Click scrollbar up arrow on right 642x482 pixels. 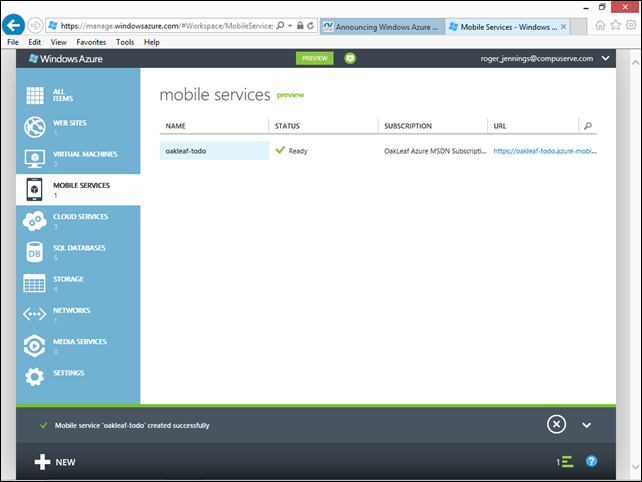click(x=635, y=63)
